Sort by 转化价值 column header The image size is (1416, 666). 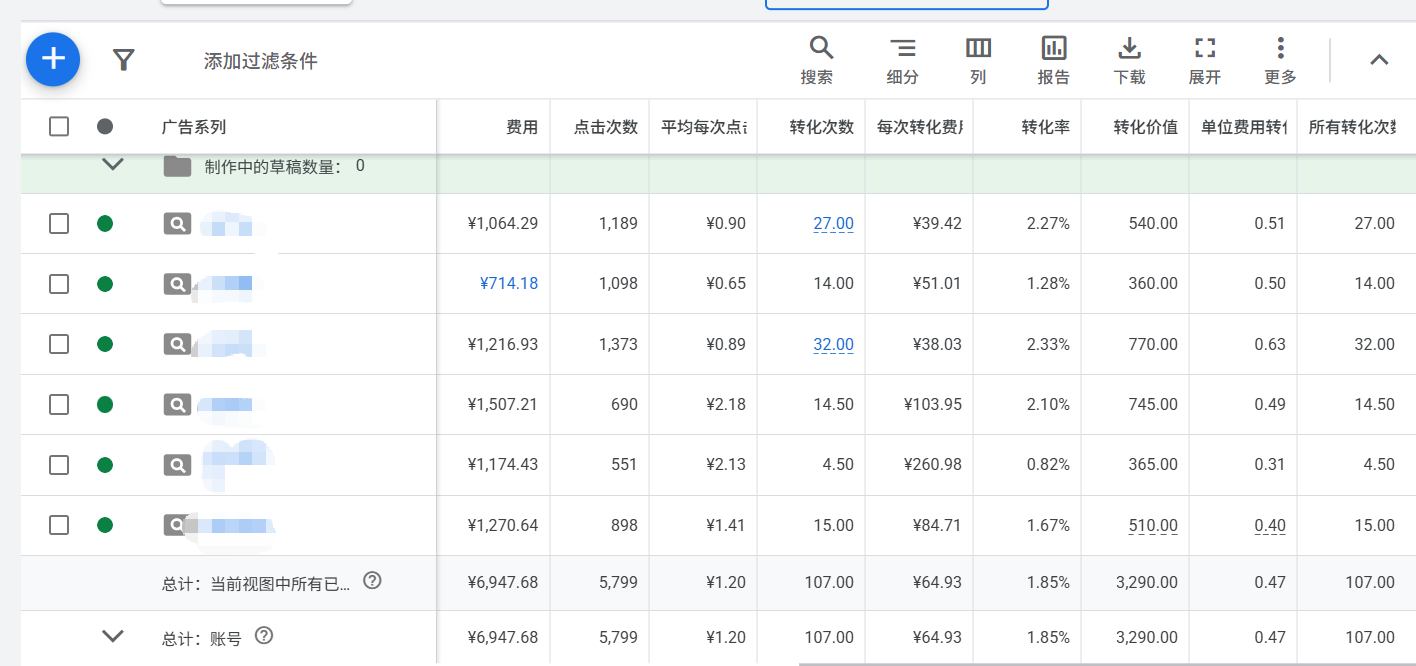pyautogui.click(x=1146, y=127)
